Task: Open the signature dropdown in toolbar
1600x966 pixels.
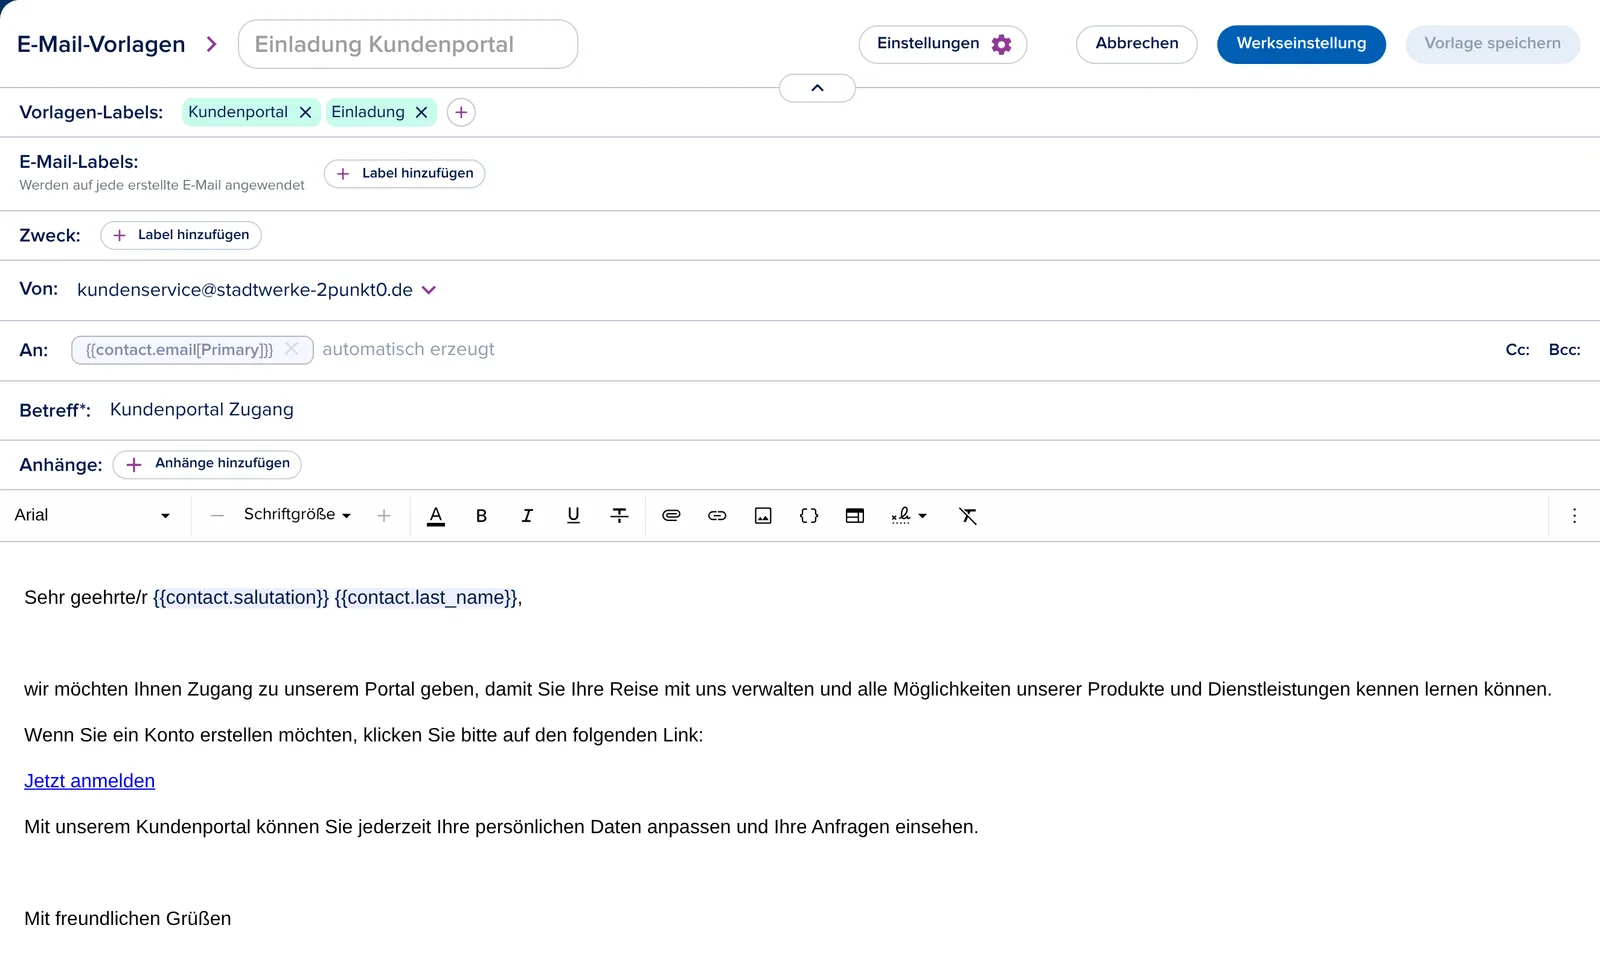Action: click(x=909, y=516)
